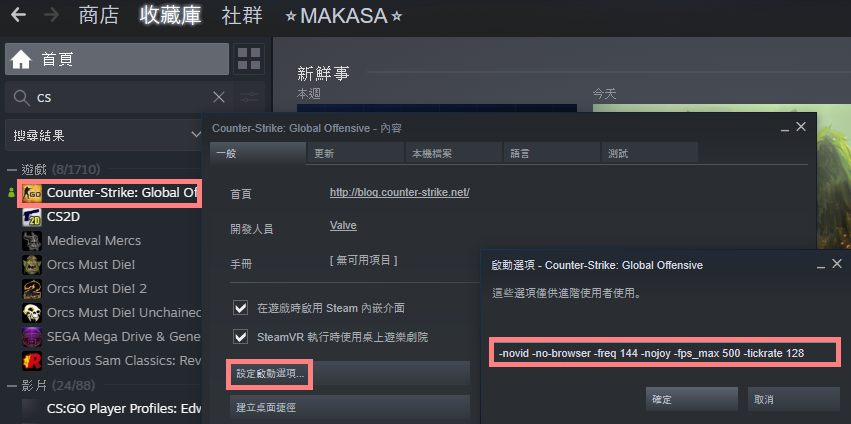The height and width of the screenshot is (424, 851).
Task: Click the home icon on 首頁 button
Action: coord(21,59)
